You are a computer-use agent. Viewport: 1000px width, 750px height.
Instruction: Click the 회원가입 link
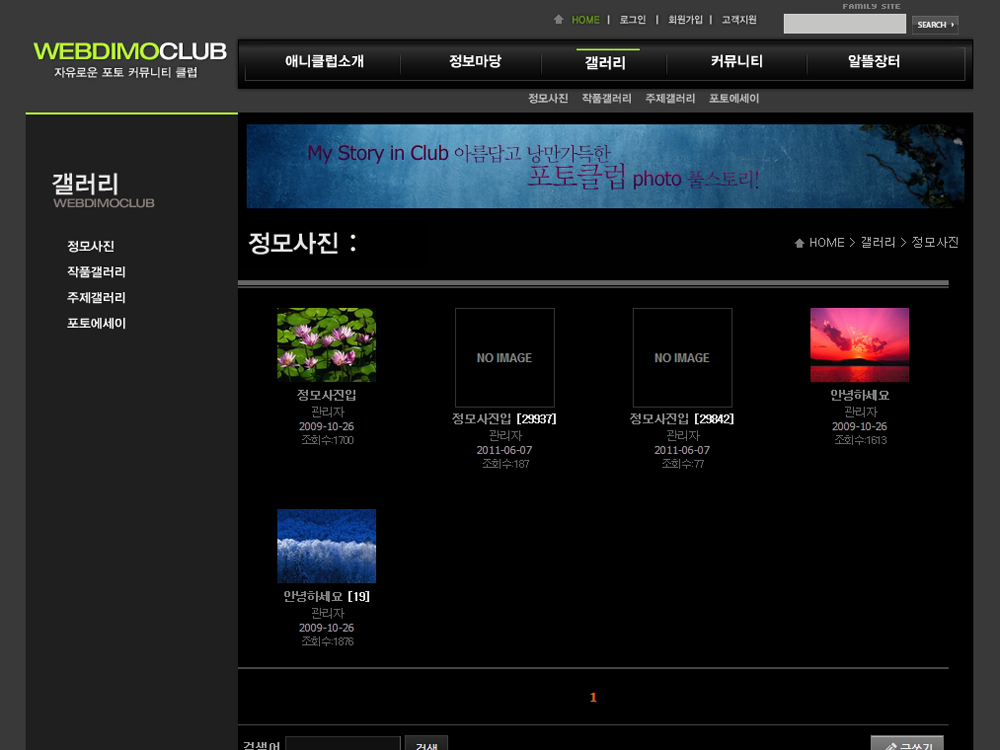point(685,20)
